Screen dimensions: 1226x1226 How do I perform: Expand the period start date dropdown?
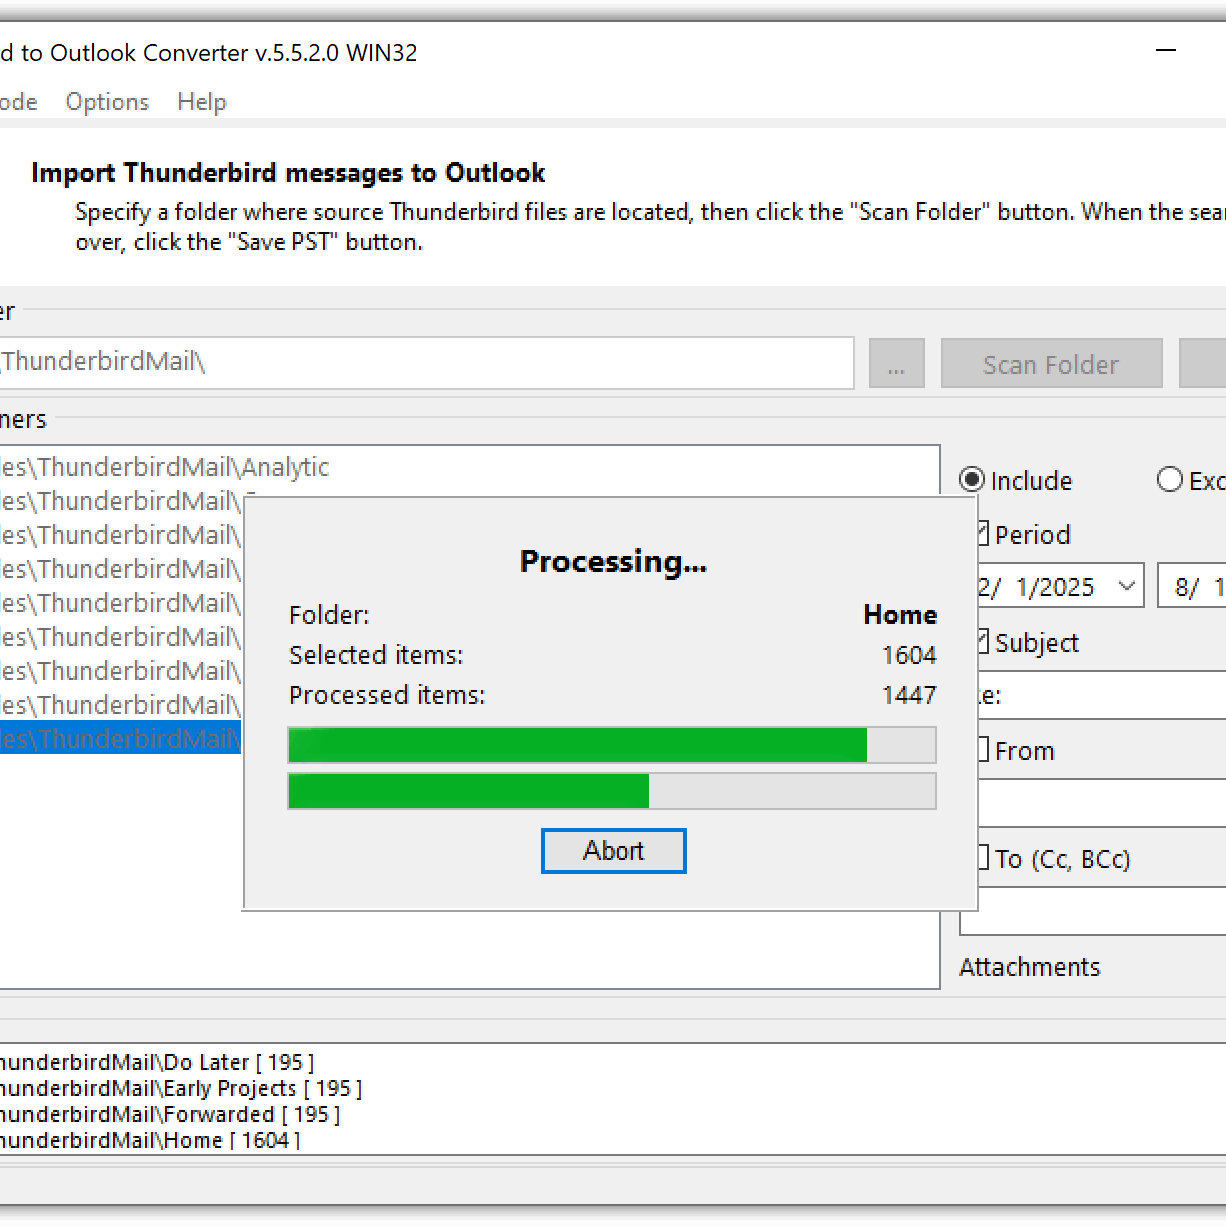tap(1126, 586)
